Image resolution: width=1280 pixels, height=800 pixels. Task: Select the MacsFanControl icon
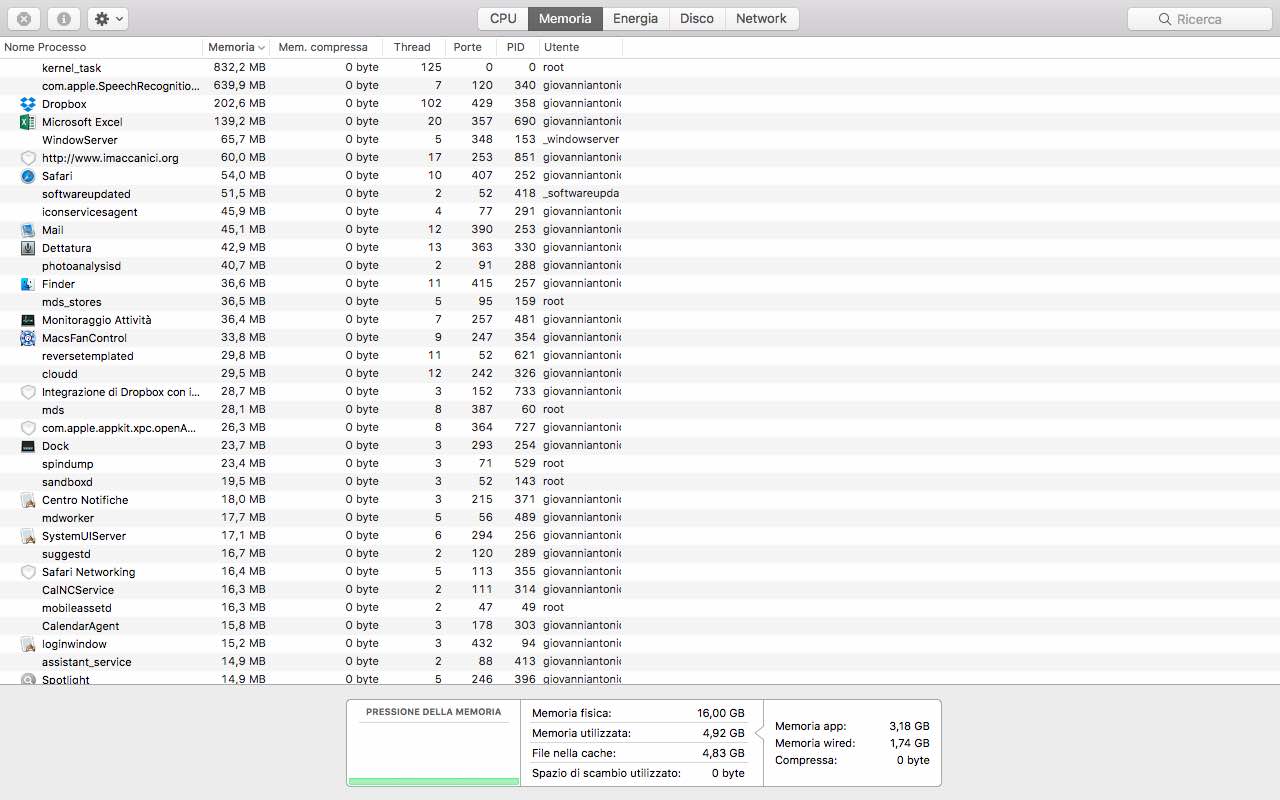tap(28, 338)
